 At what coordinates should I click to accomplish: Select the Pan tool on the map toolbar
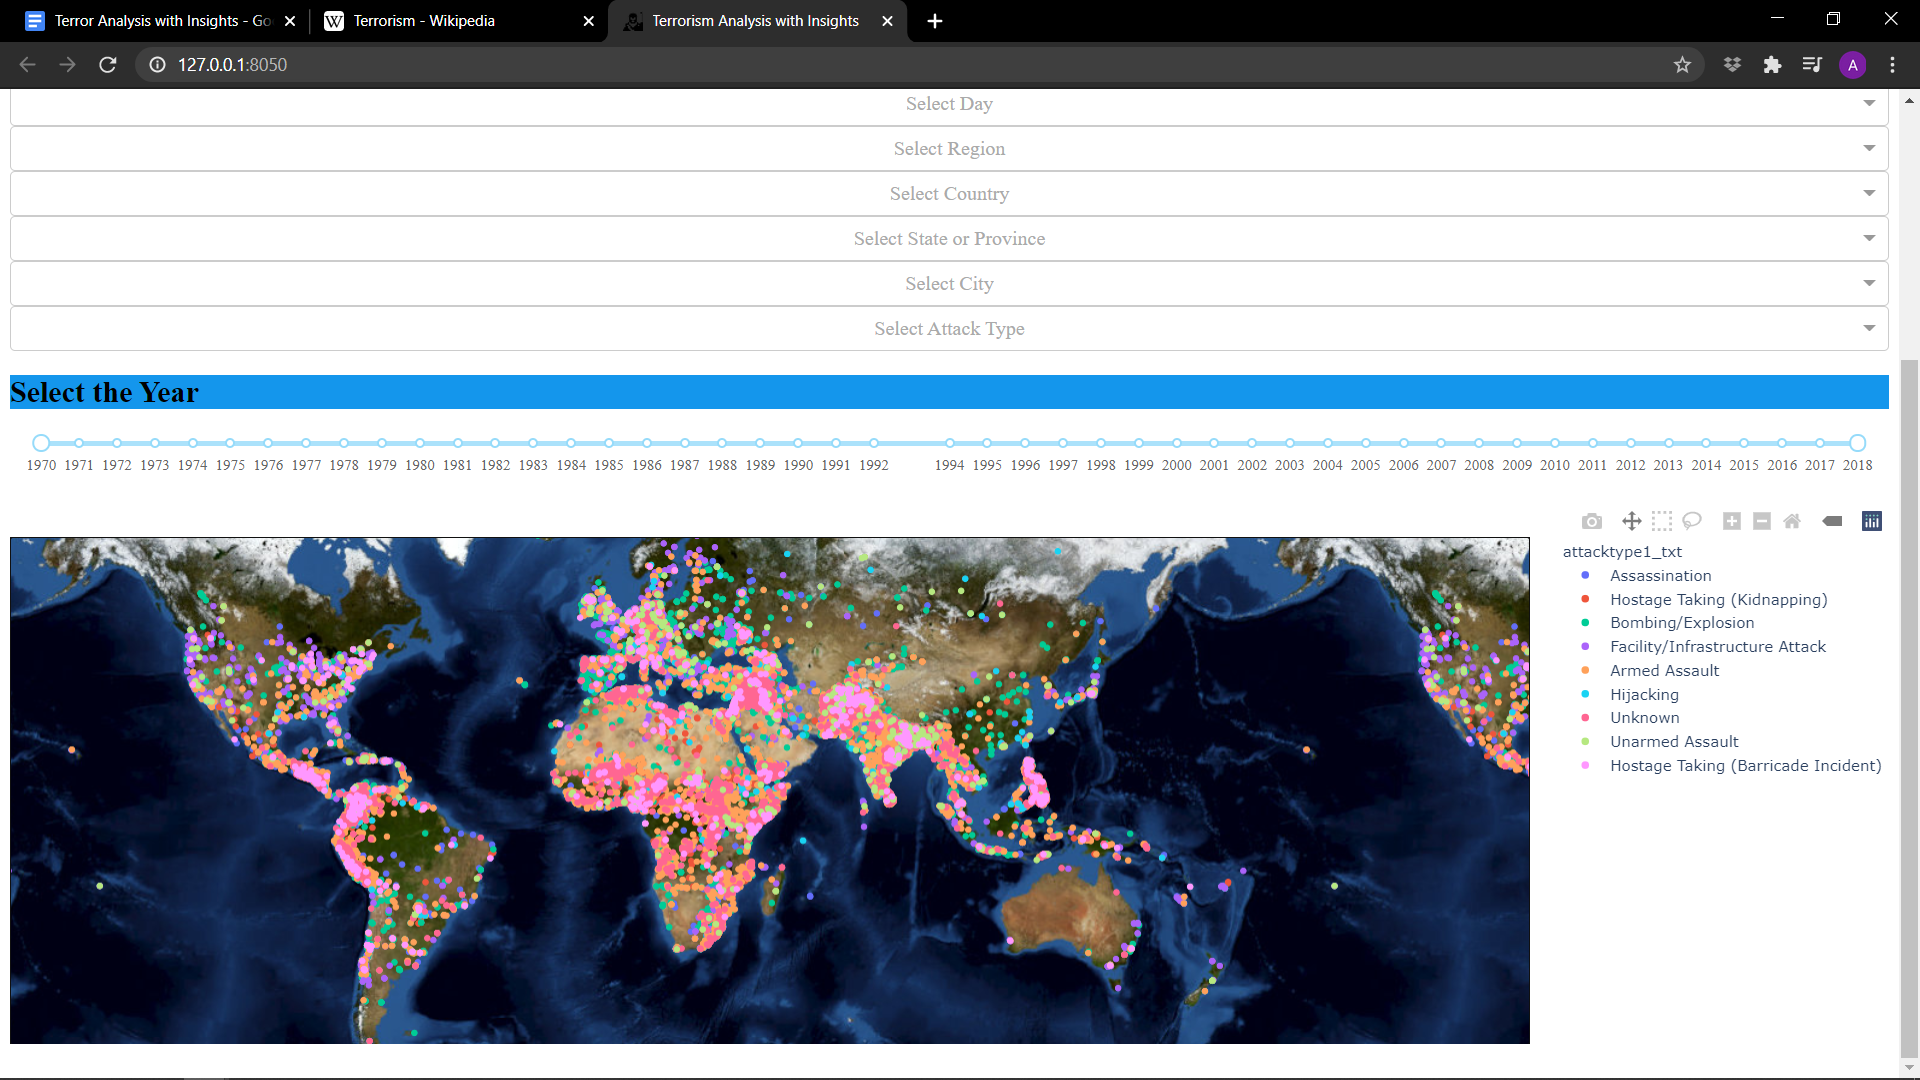[1631, 521]
